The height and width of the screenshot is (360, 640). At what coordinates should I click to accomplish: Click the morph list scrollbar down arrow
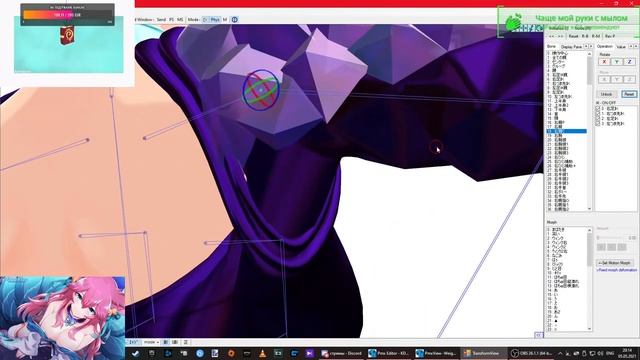pos(589,328)
